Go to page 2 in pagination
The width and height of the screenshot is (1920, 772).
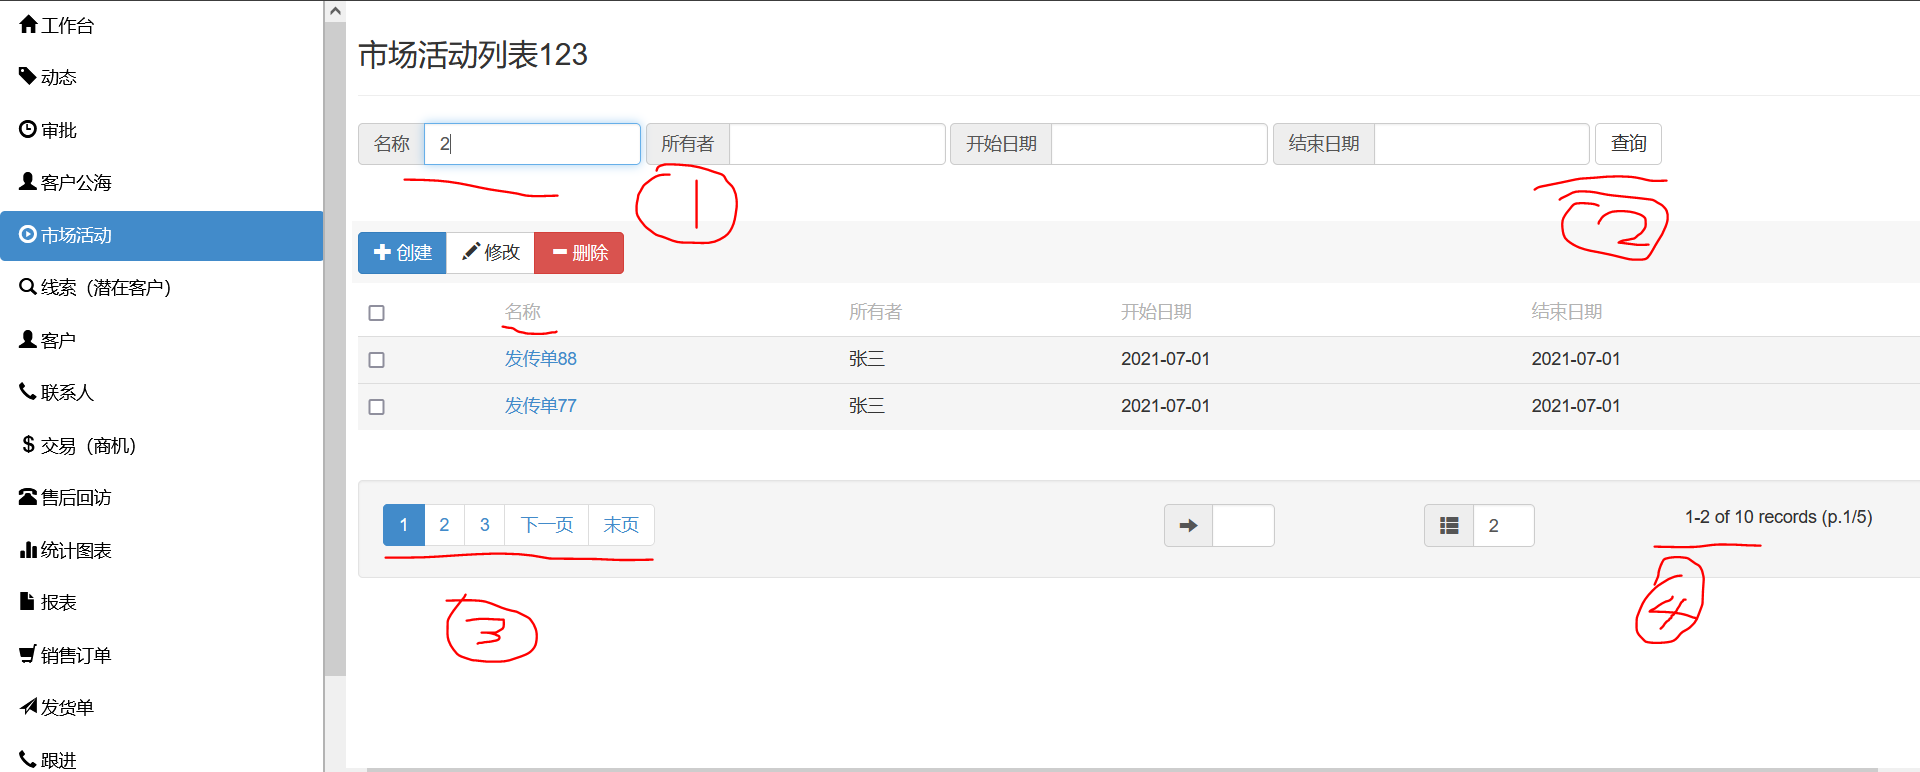coord(444,525)
